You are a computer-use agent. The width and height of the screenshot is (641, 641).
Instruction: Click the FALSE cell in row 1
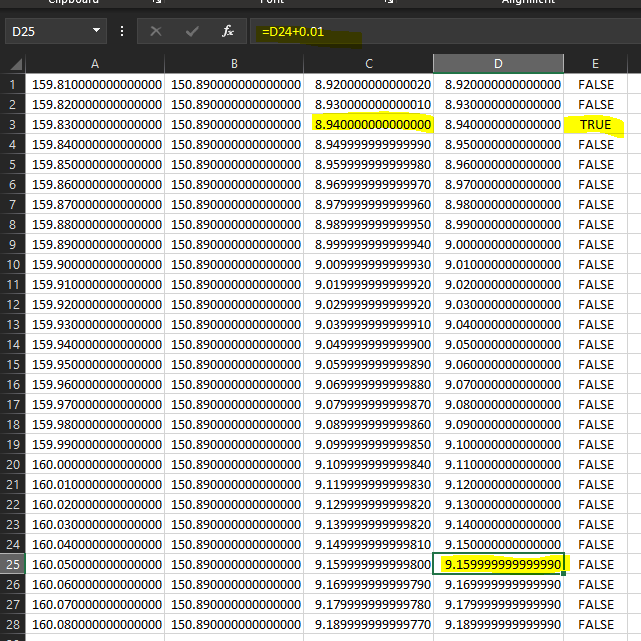[x=596, y=85]
